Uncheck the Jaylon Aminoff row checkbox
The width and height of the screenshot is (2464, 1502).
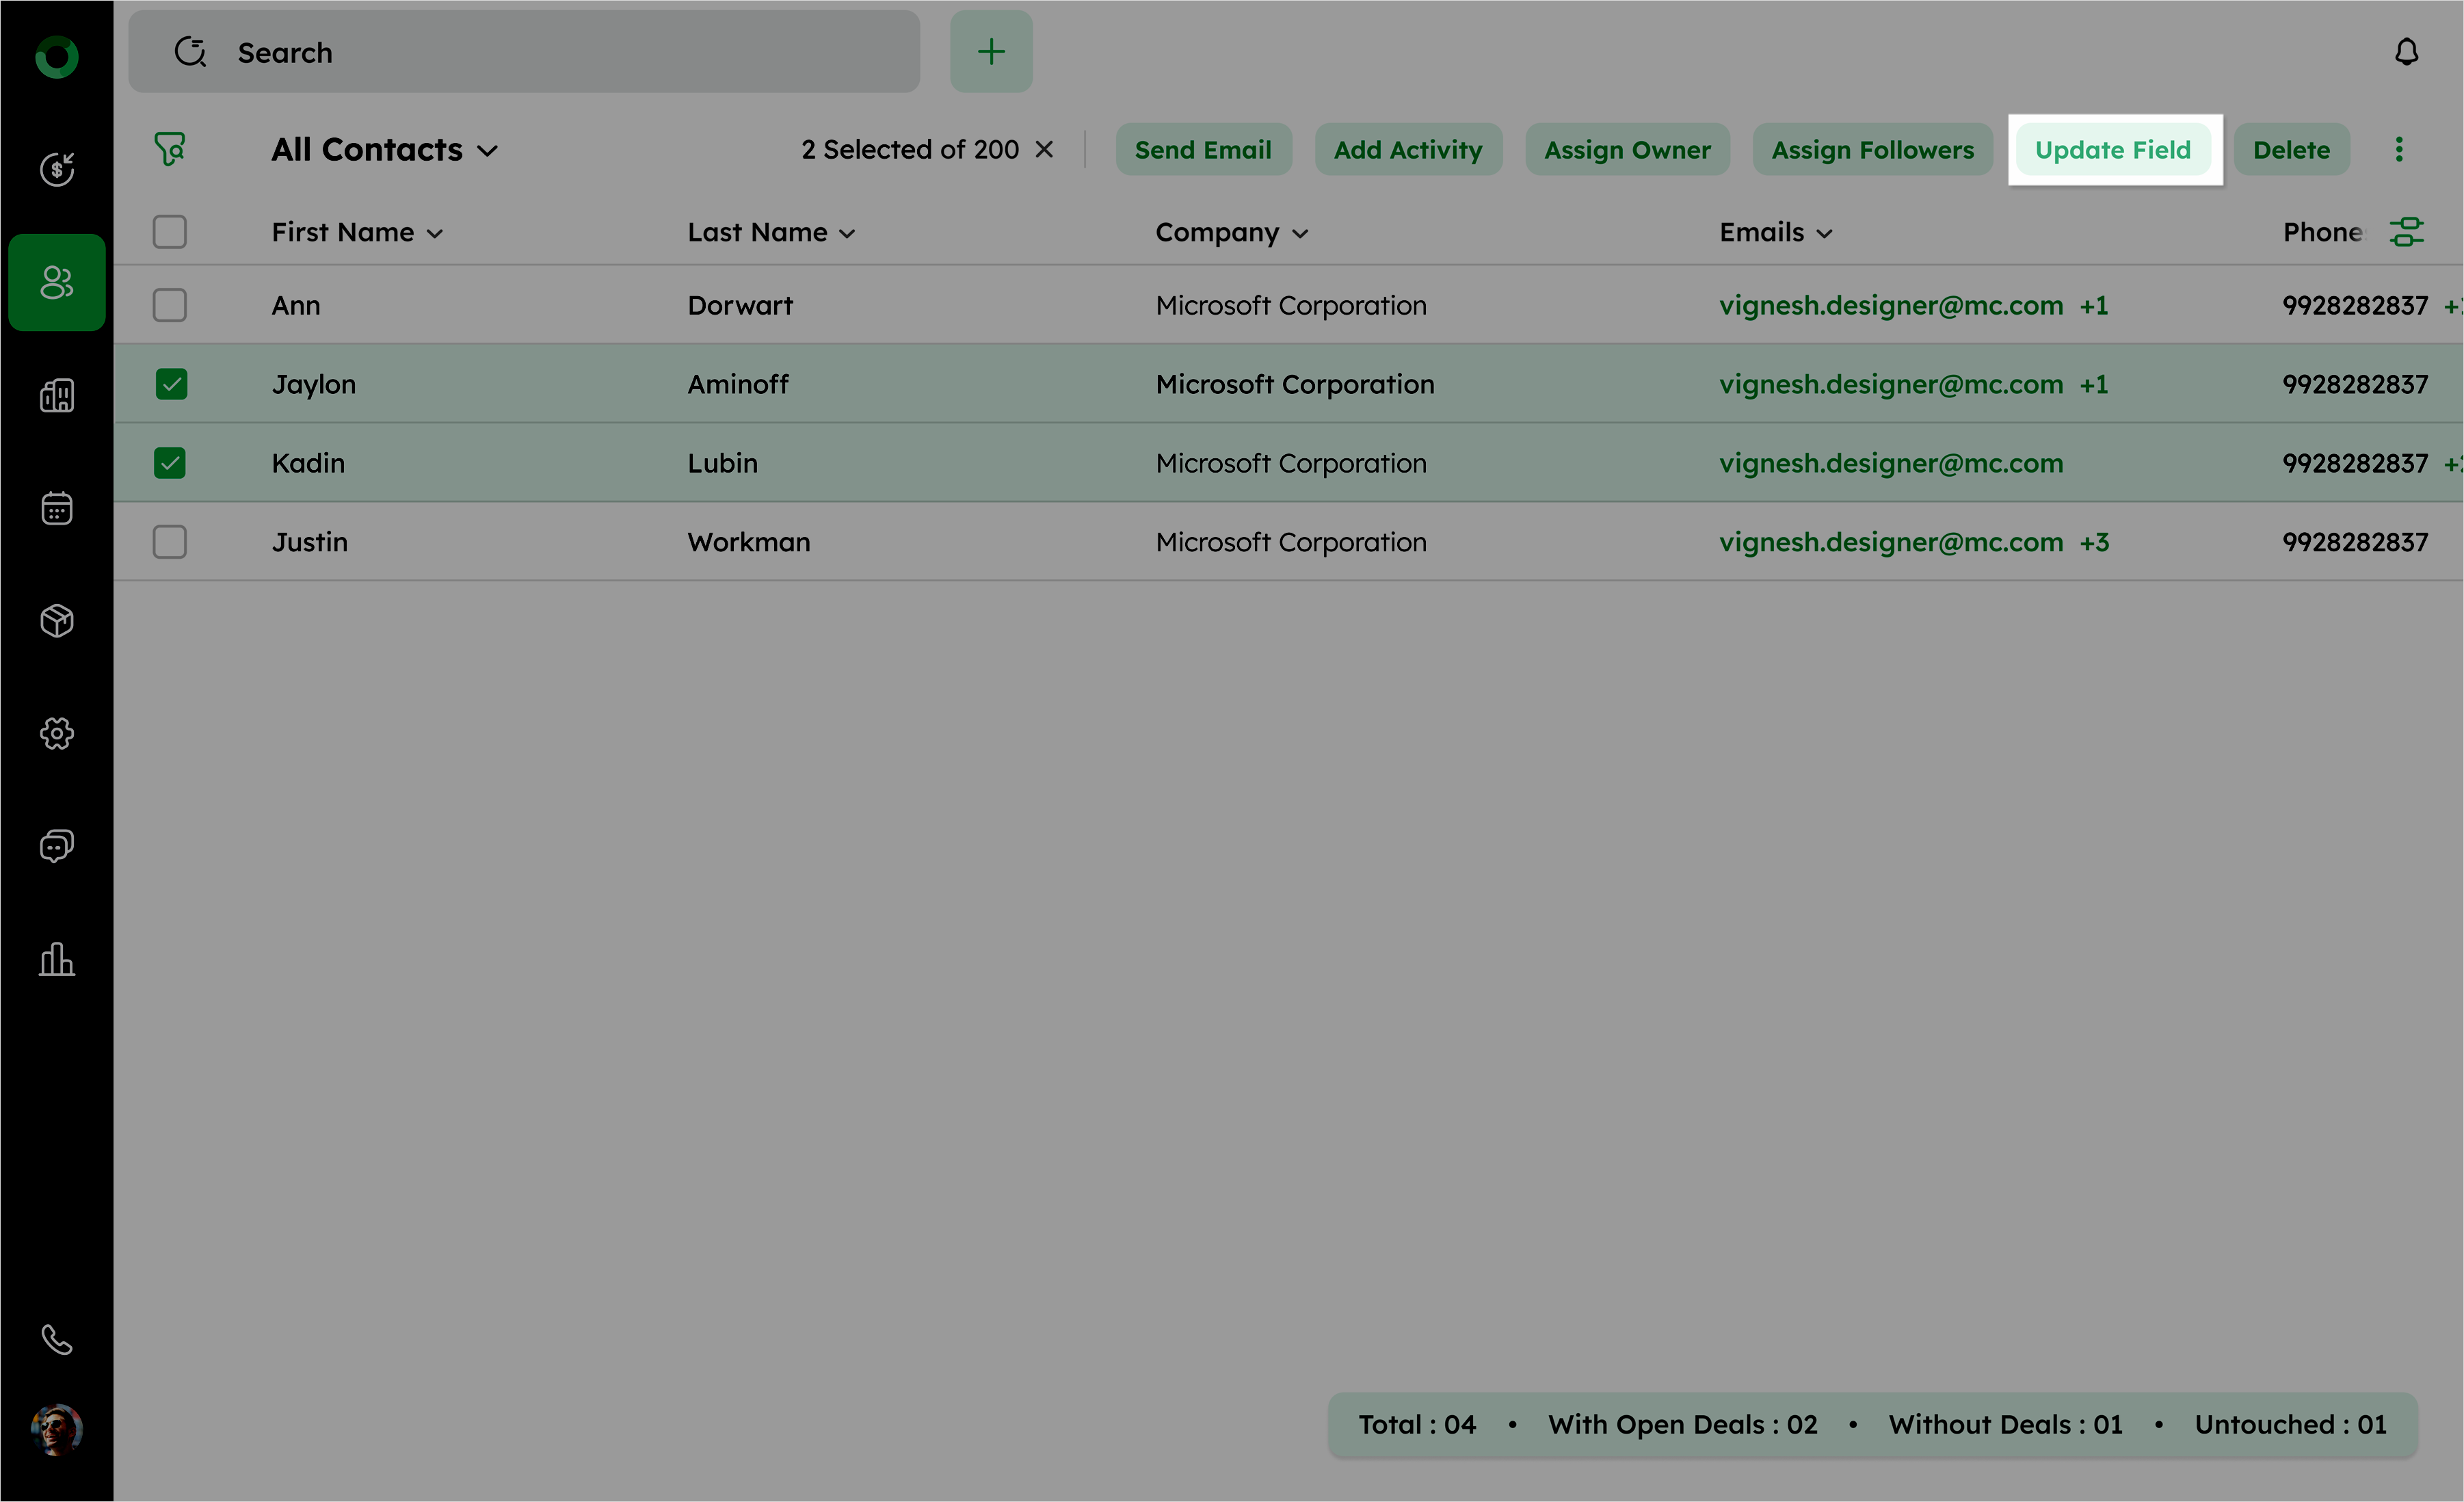click(171, 384)
